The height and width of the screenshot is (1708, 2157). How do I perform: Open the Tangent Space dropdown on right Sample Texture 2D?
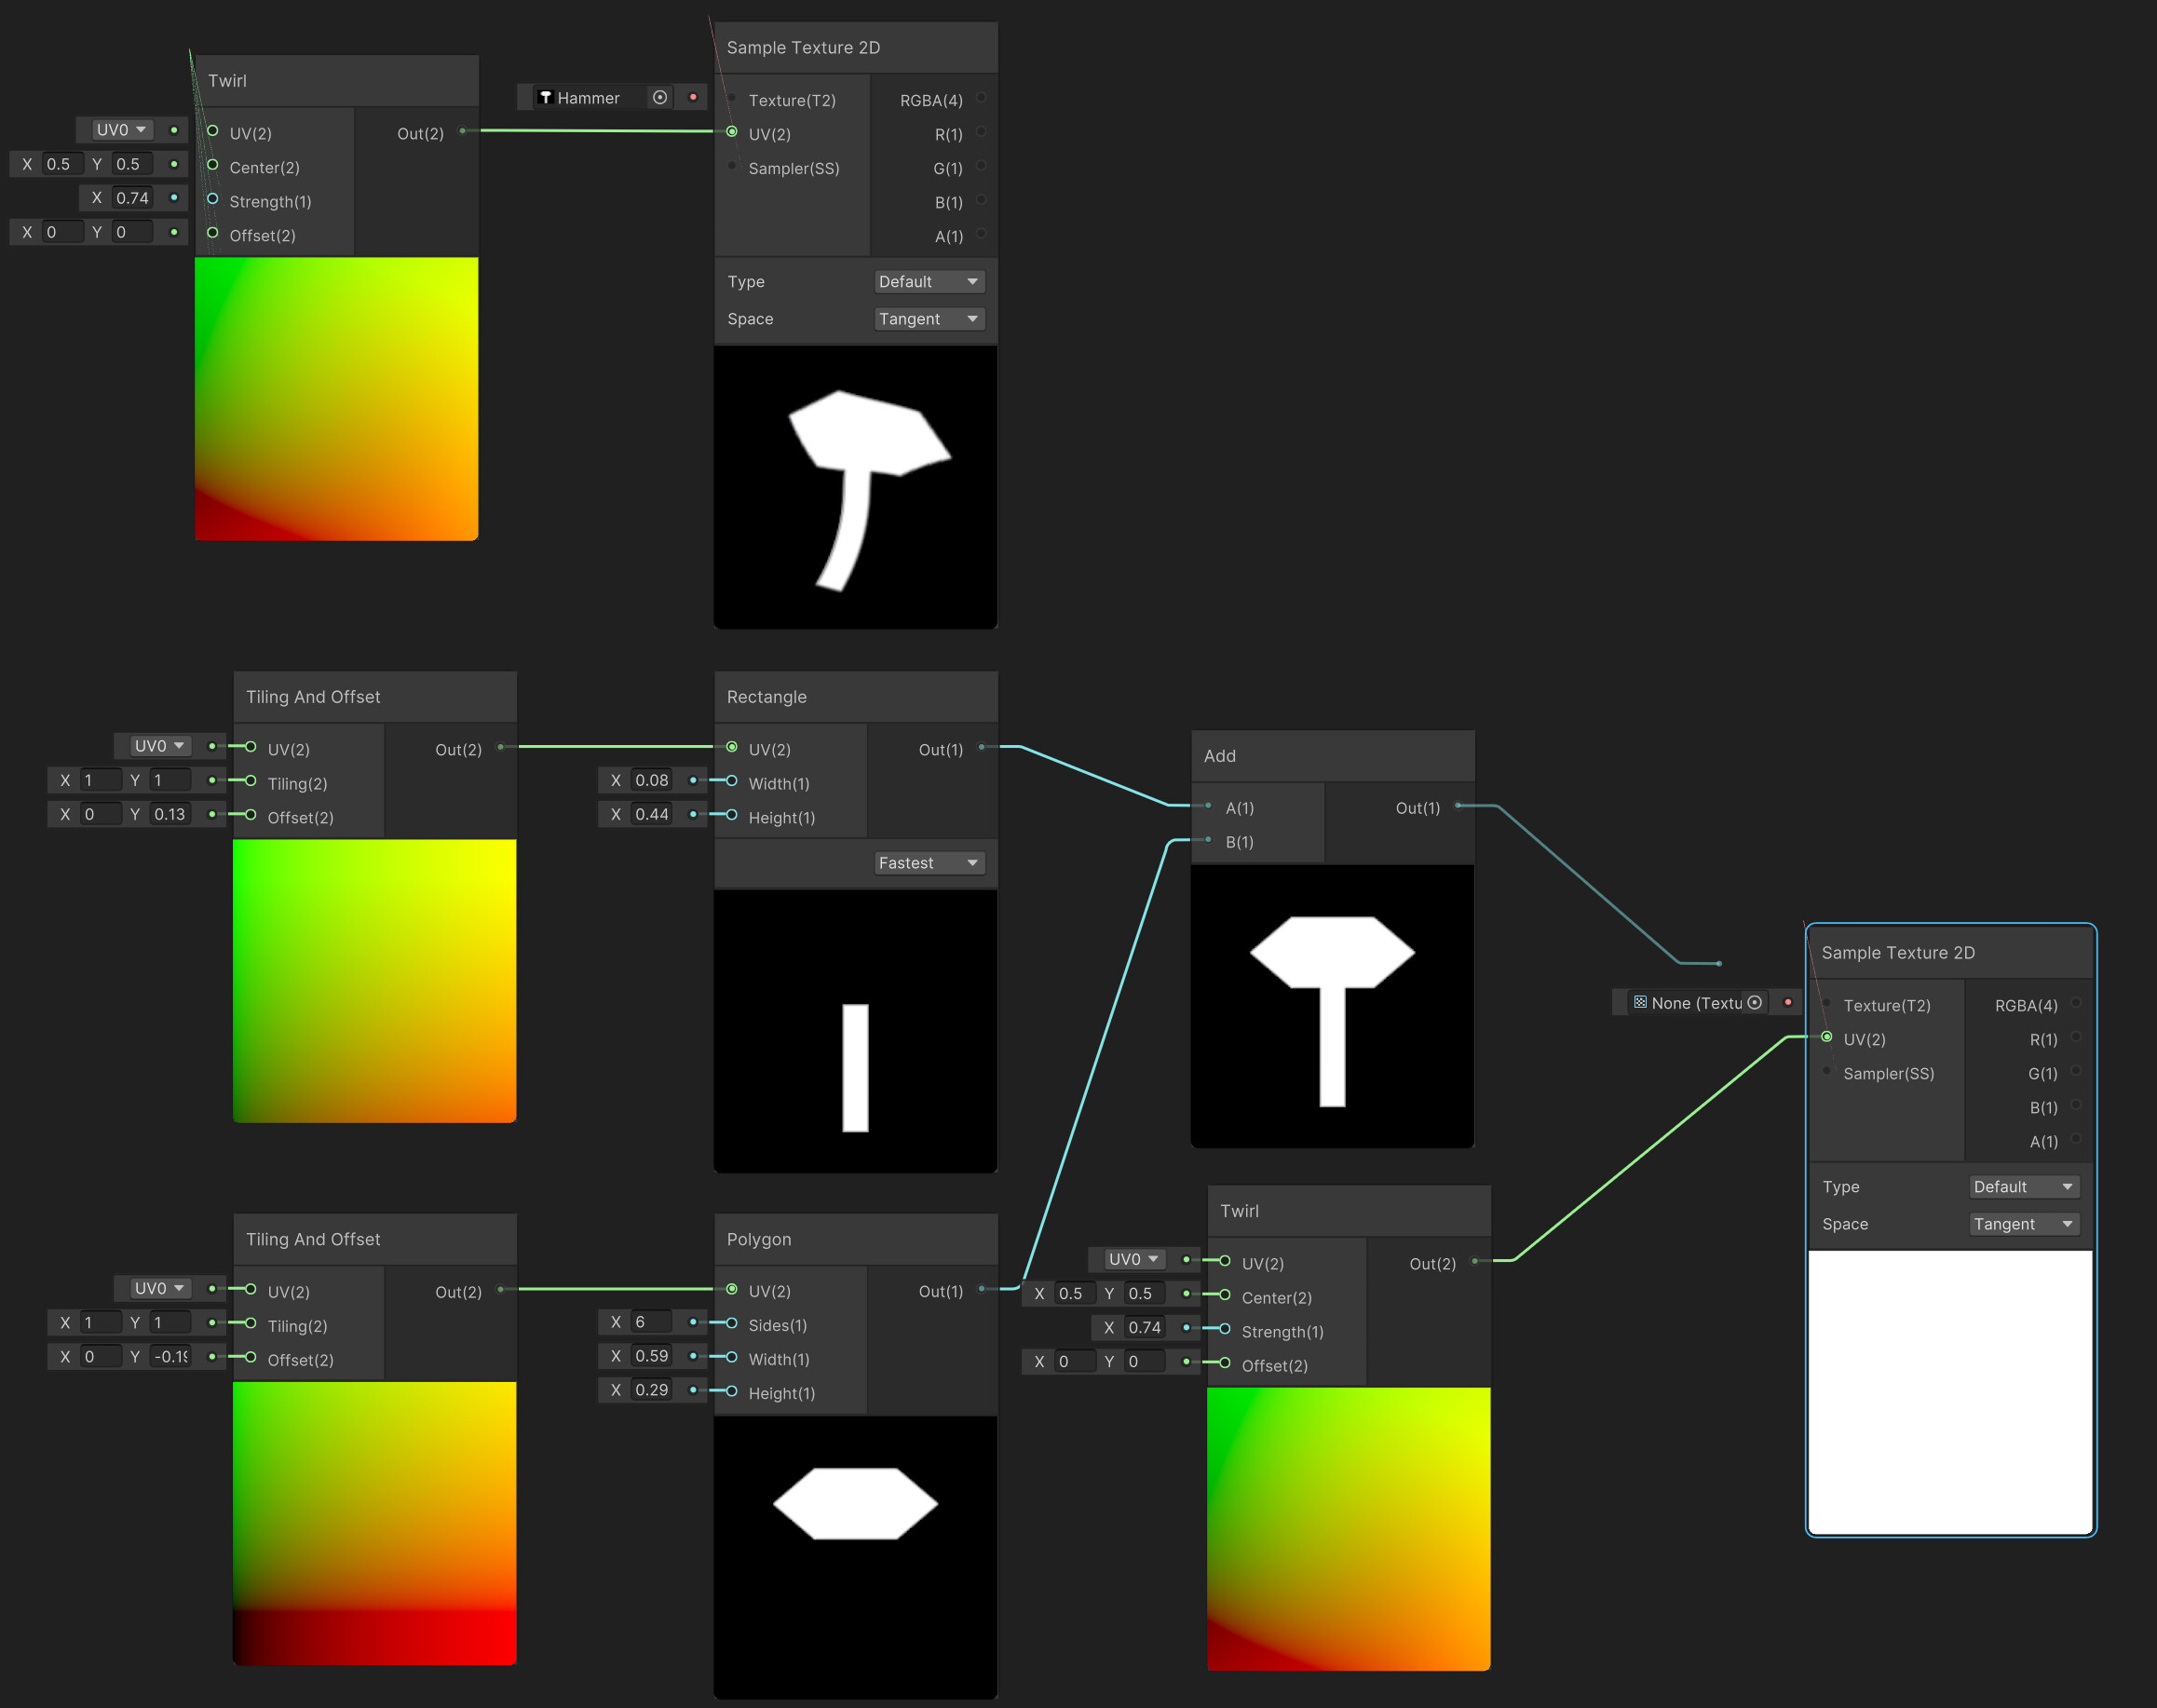point(2023,1223)
